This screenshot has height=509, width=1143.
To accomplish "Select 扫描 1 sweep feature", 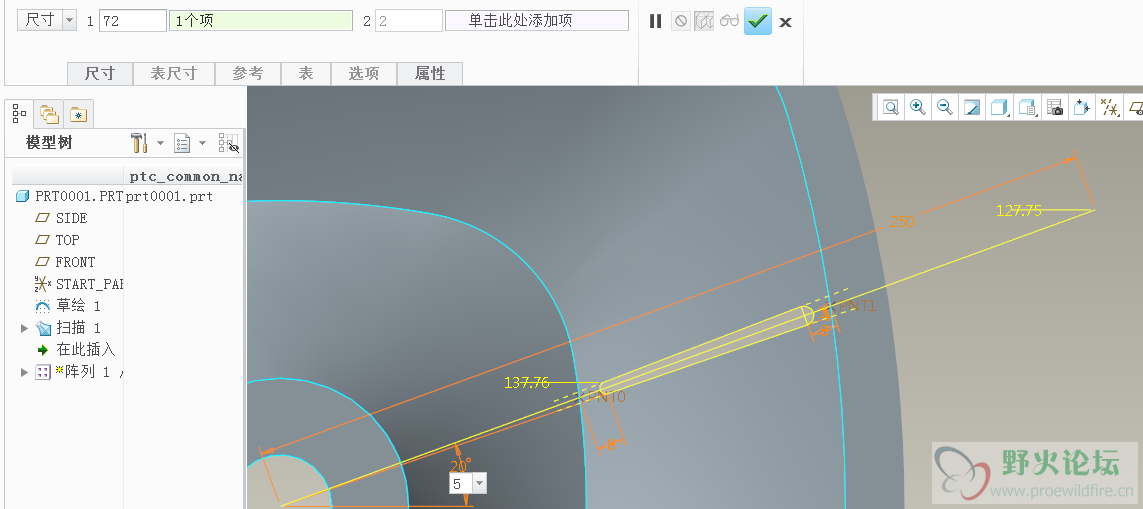I will (68, 328).
